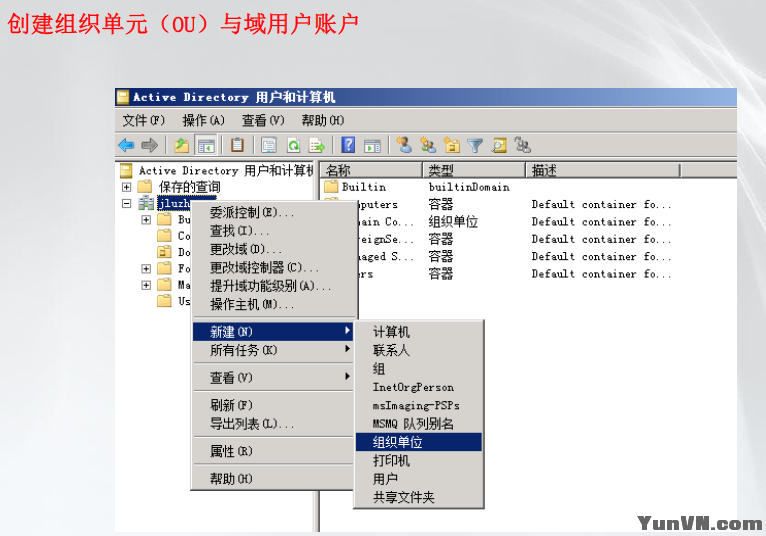Choose 提升域功能级别(A)... from context menu

[x=274, y=286]
